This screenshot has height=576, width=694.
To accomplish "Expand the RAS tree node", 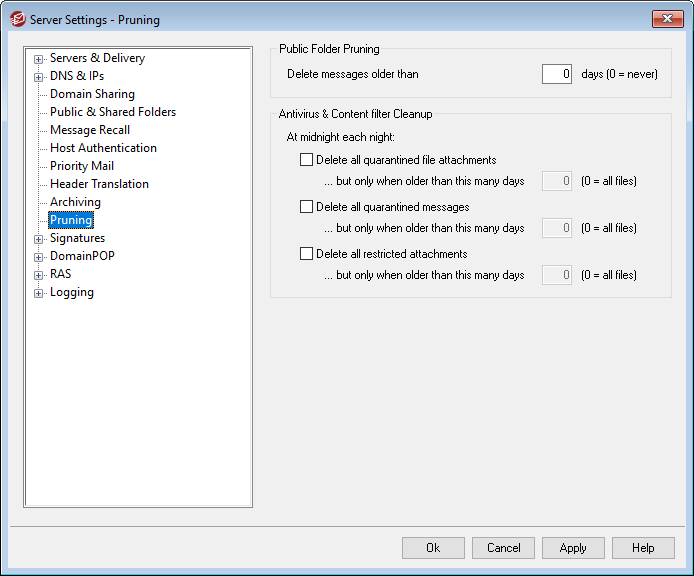I will (39, 275).
